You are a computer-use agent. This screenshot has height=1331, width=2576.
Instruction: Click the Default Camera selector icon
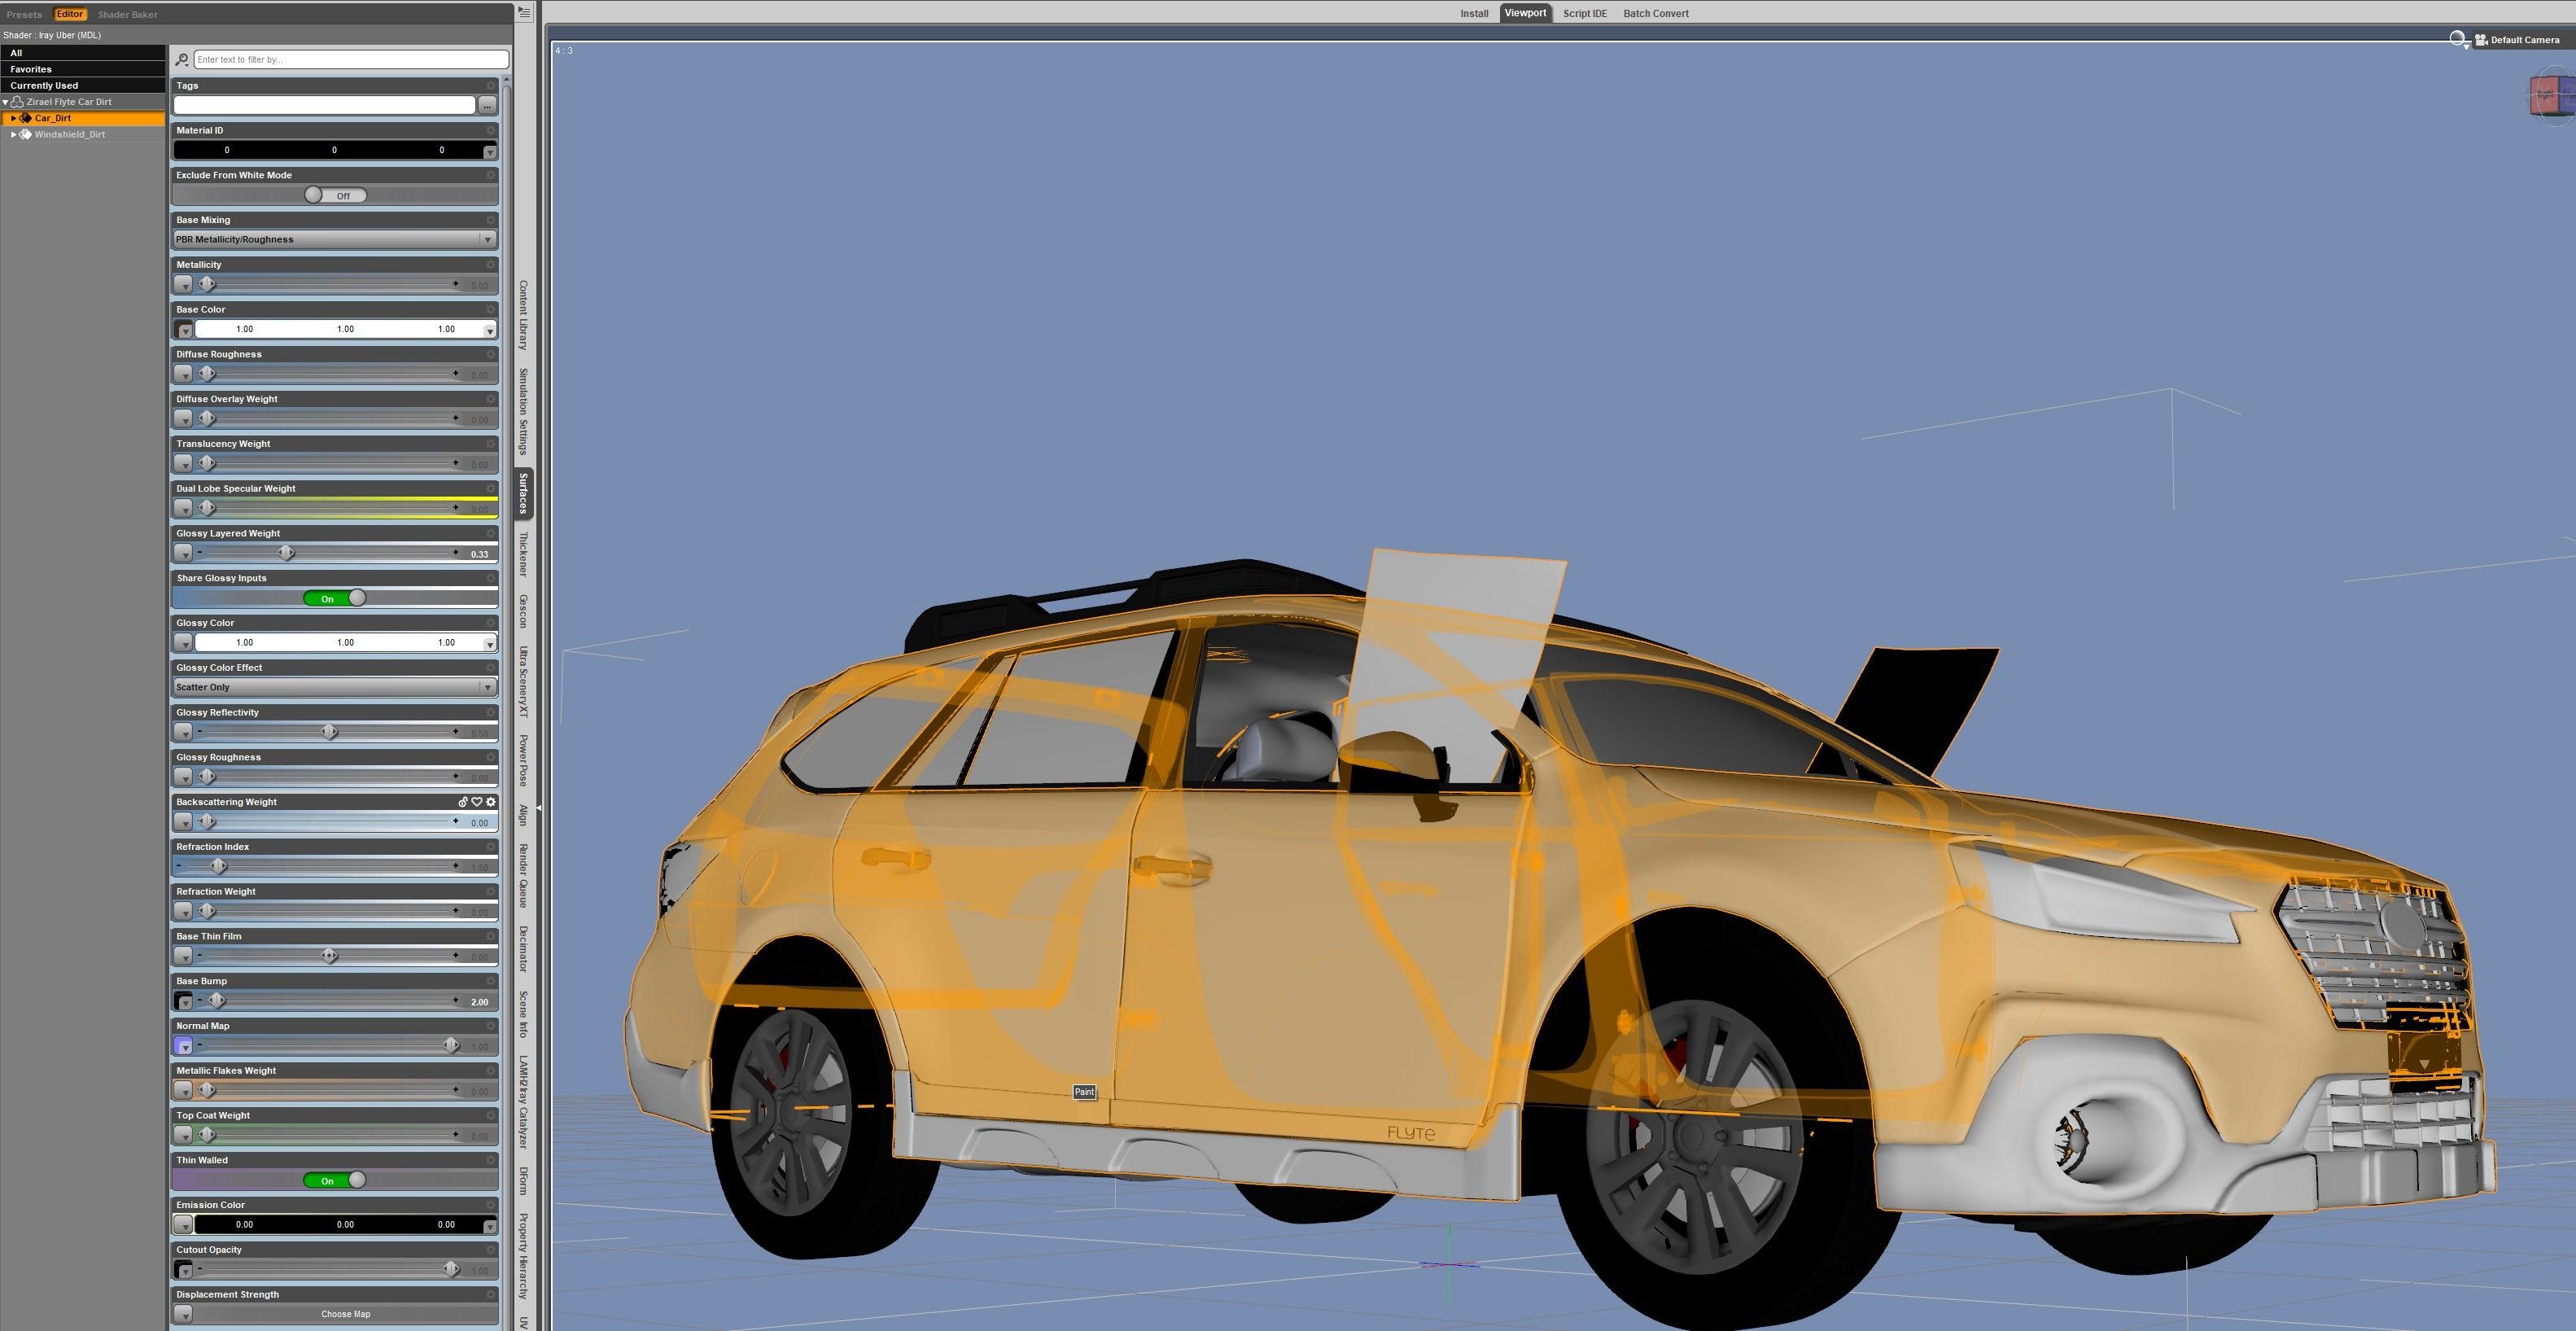[x=2481, y=40]
